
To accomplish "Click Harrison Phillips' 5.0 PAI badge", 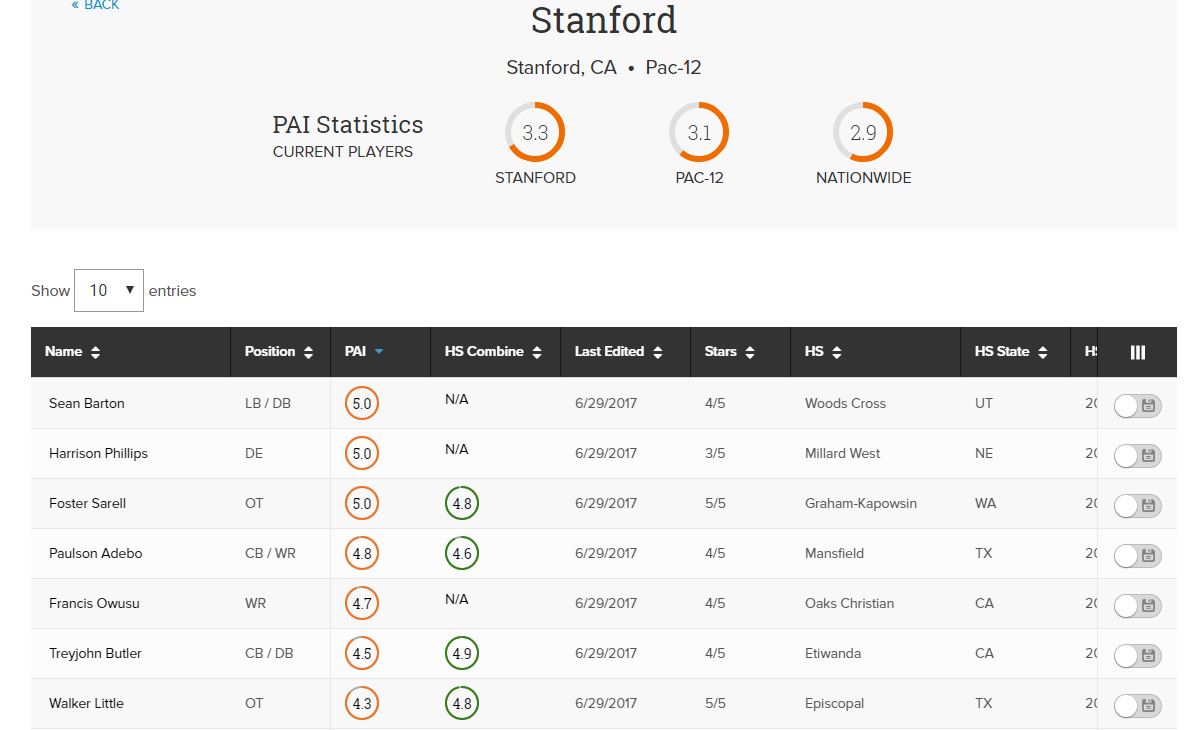I will tap(362, 454).
